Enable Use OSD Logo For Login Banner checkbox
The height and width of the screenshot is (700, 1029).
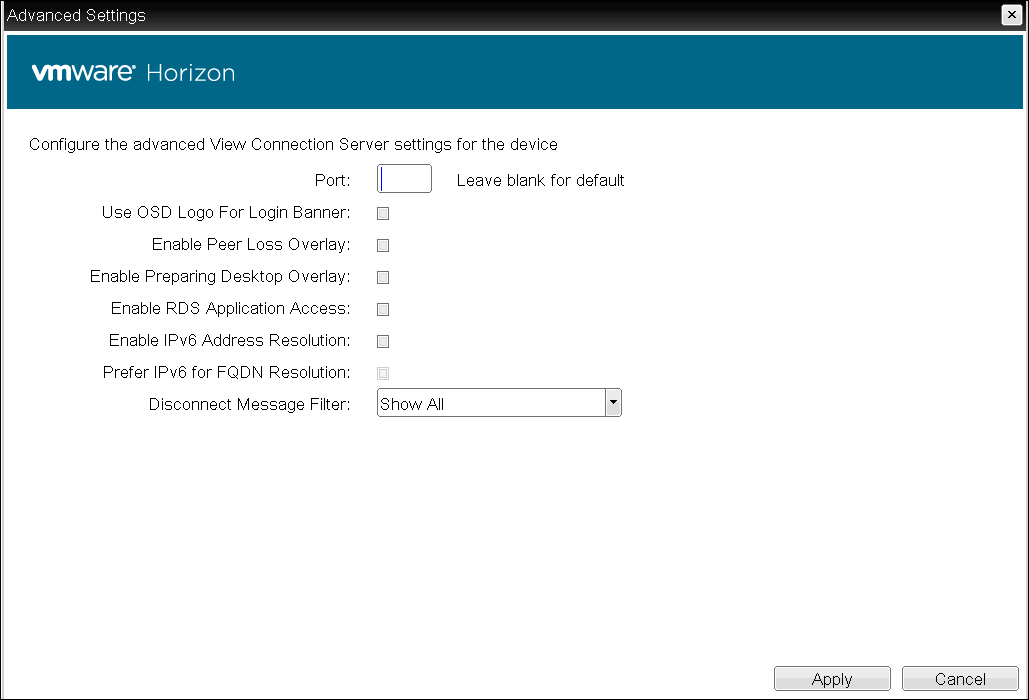click(383, 213)
